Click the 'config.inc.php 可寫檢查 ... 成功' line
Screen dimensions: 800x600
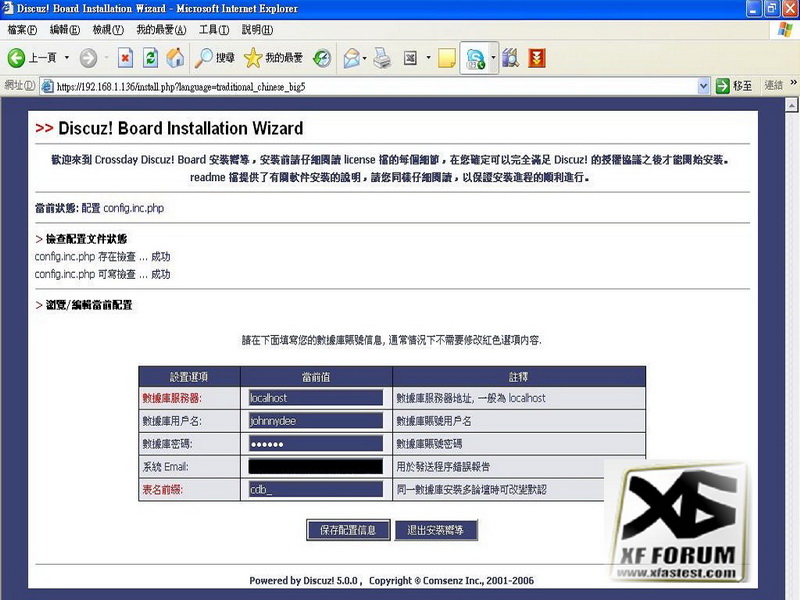click(x=103, y=274)
